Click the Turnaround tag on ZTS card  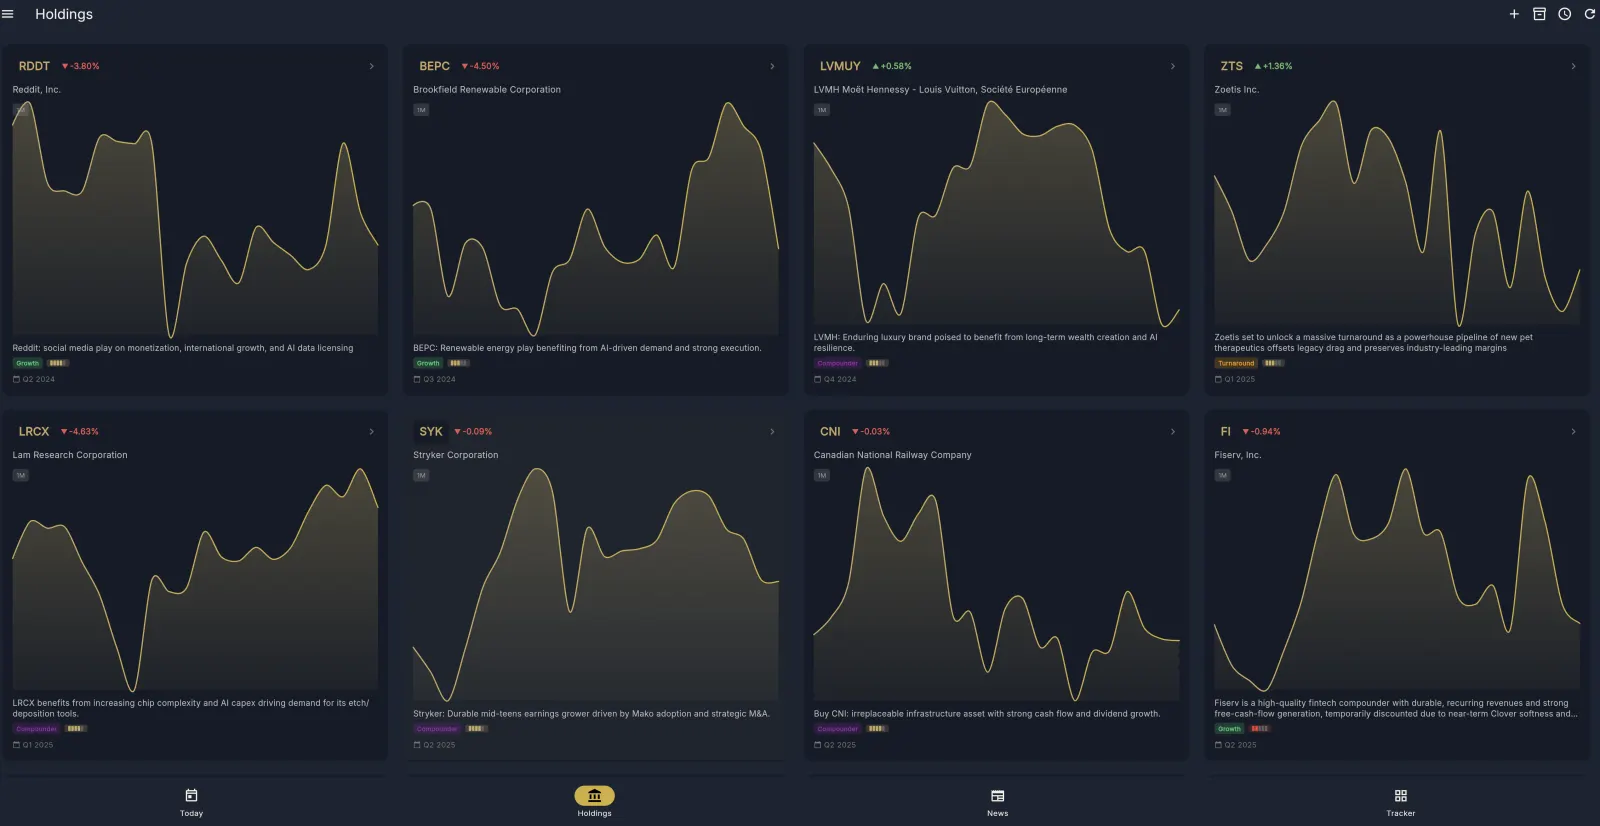(x=1236, y=363)
